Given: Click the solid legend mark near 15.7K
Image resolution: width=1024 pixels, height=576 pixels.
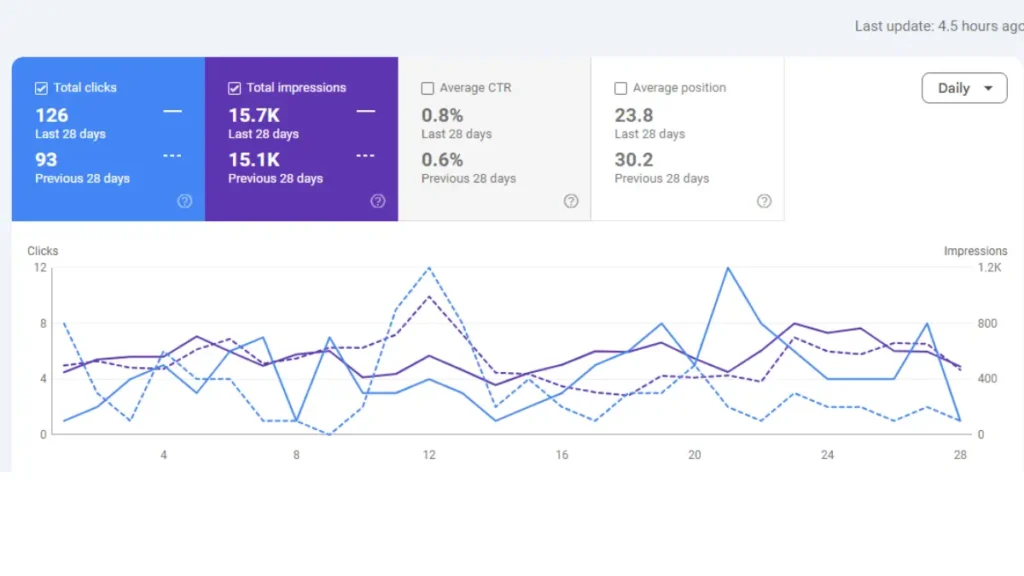Looking at the screenshot, I should click(364, 112).
